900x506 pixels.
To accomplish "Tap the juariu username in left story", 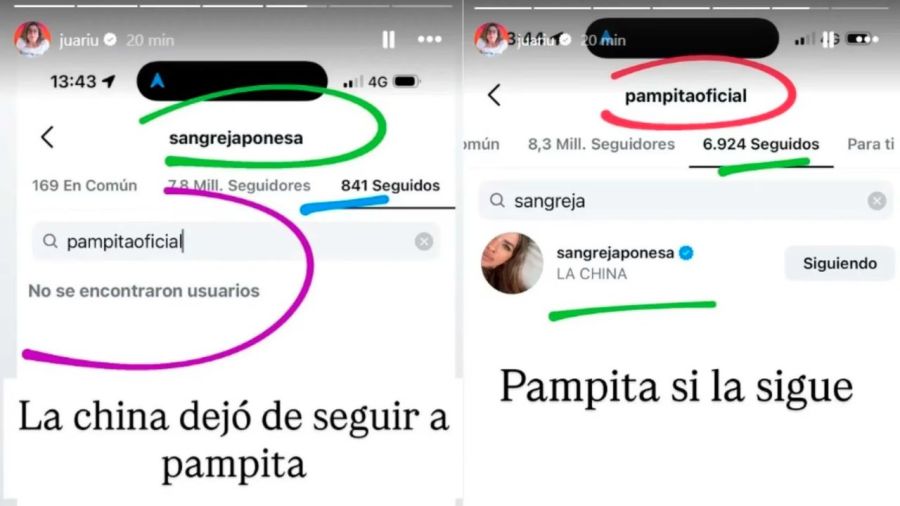I will tap(79, 40).
